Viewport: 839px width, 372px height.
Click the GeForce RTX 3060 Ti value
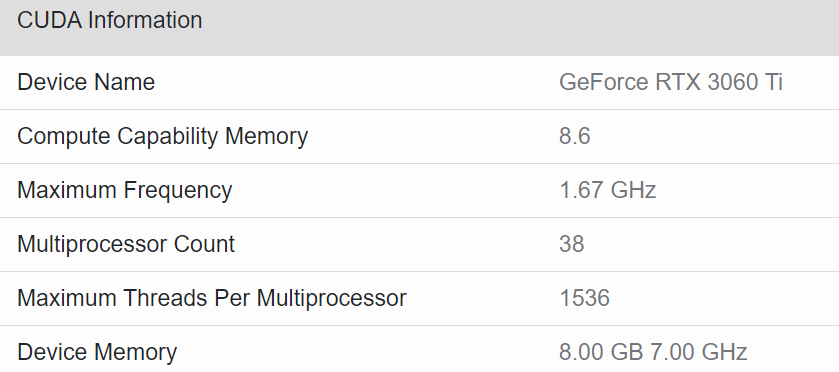[671, 82]
